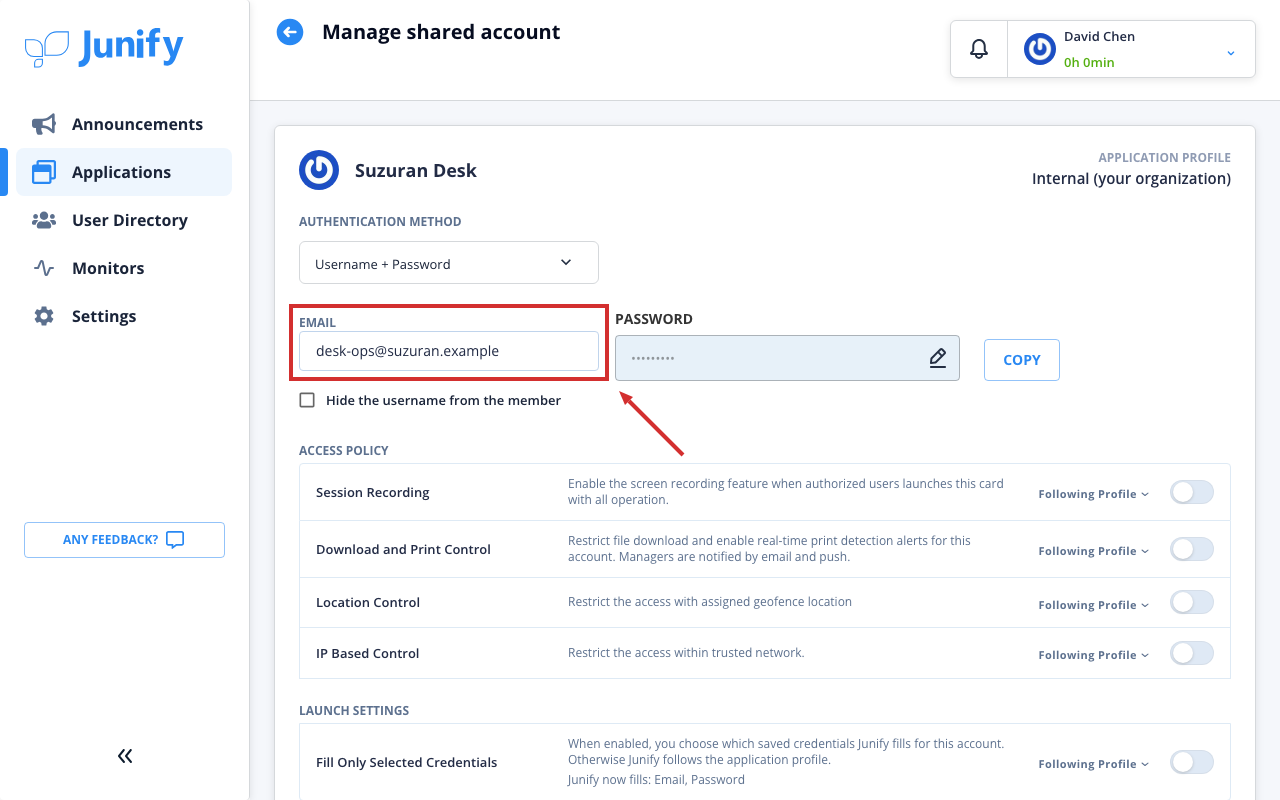Go back using the blue arrow button

[x=290, y=32]
